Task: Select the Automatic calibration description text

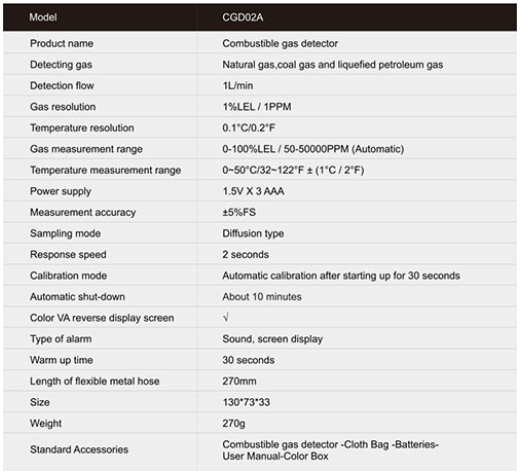Action: [x=341, y=276]
